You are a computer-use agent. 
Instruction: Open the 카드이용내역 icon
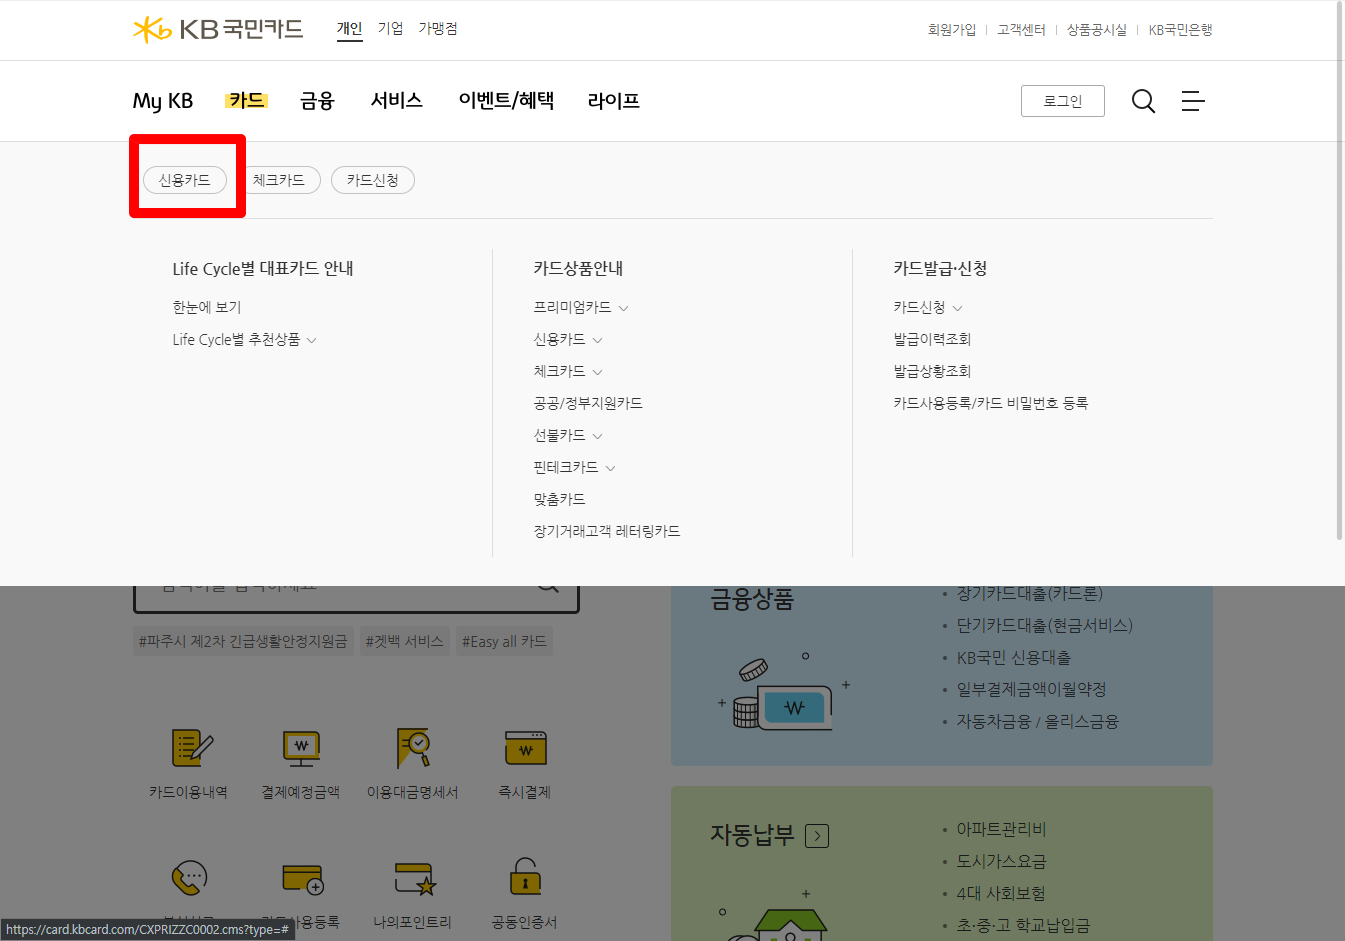[192, 748]
